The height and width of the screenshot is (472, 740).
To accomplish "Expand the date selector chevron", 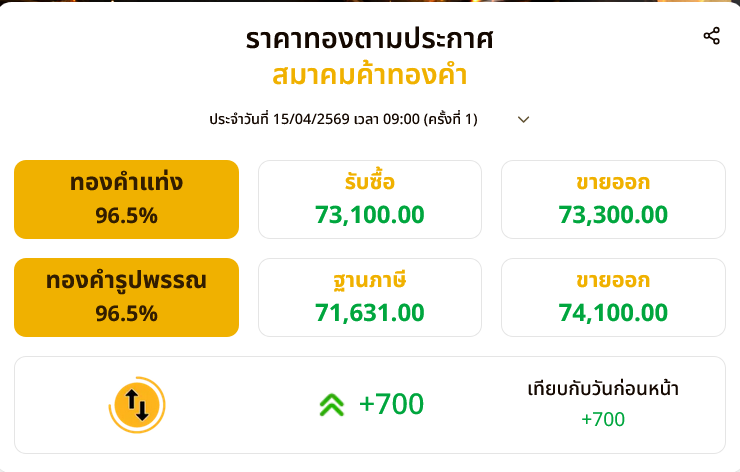I will point(523,120).
